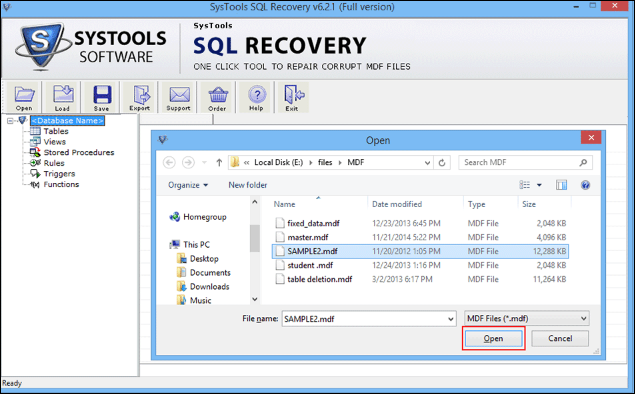Select This PC in navigation pane
635x394 pixels.
point(190,245)
